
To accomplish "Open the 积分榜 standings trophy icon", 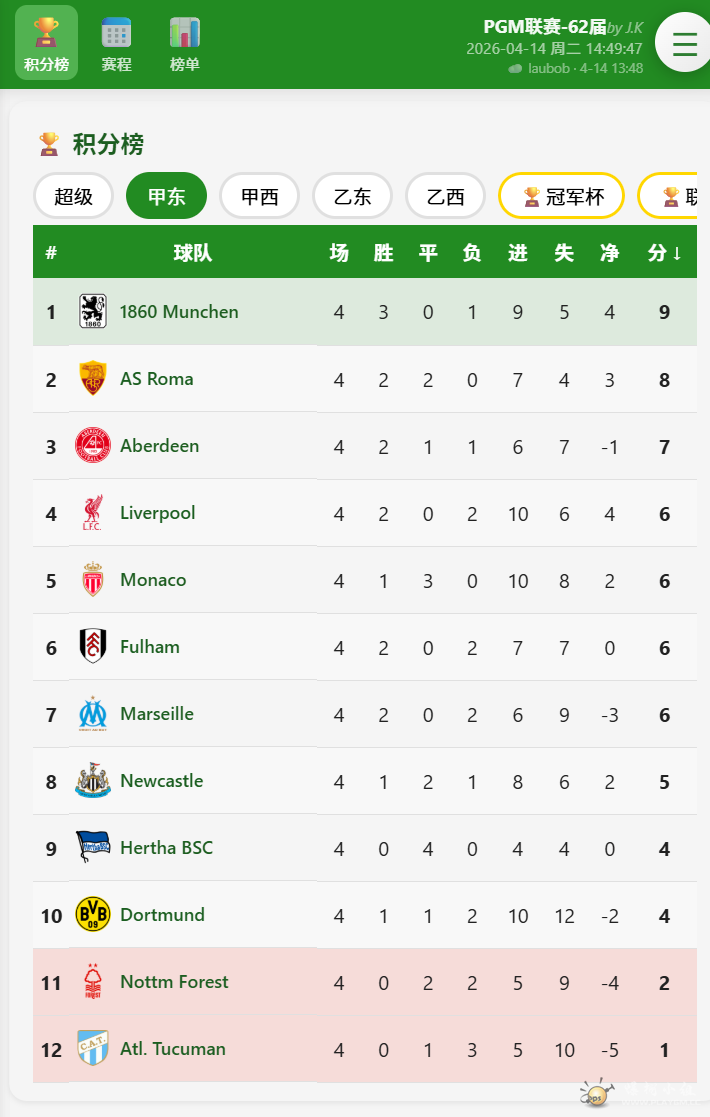I will click(46, 33).
